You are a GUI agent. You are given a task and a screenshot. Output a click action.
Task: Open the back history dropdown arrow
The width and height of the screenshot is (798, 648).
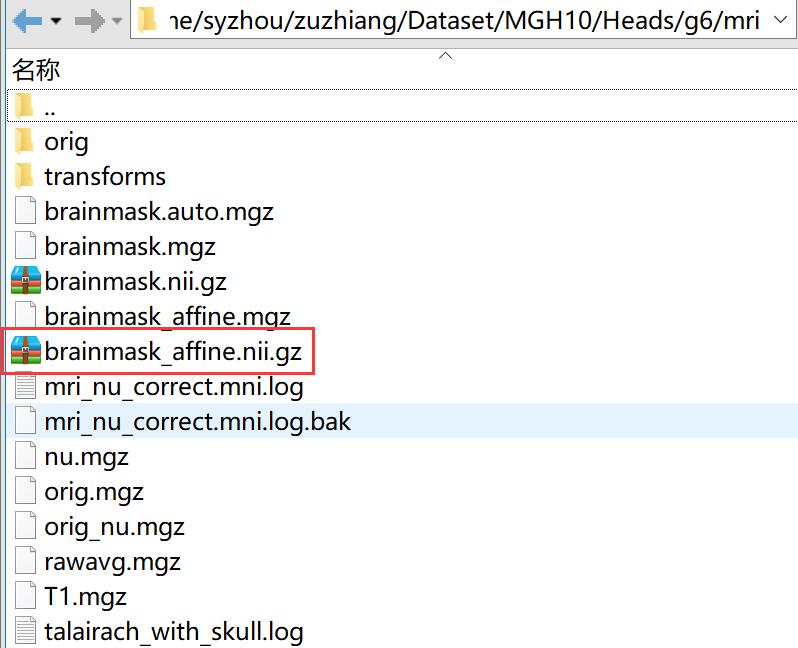[56, 21]
